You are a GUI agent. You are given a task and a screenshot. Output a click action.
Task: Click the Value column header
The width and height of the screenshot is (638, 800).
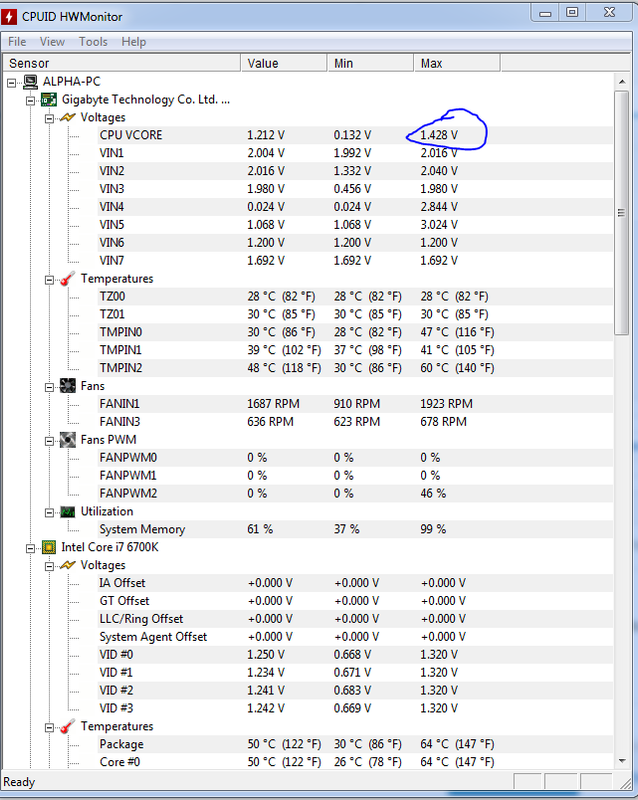pos(284,63)
